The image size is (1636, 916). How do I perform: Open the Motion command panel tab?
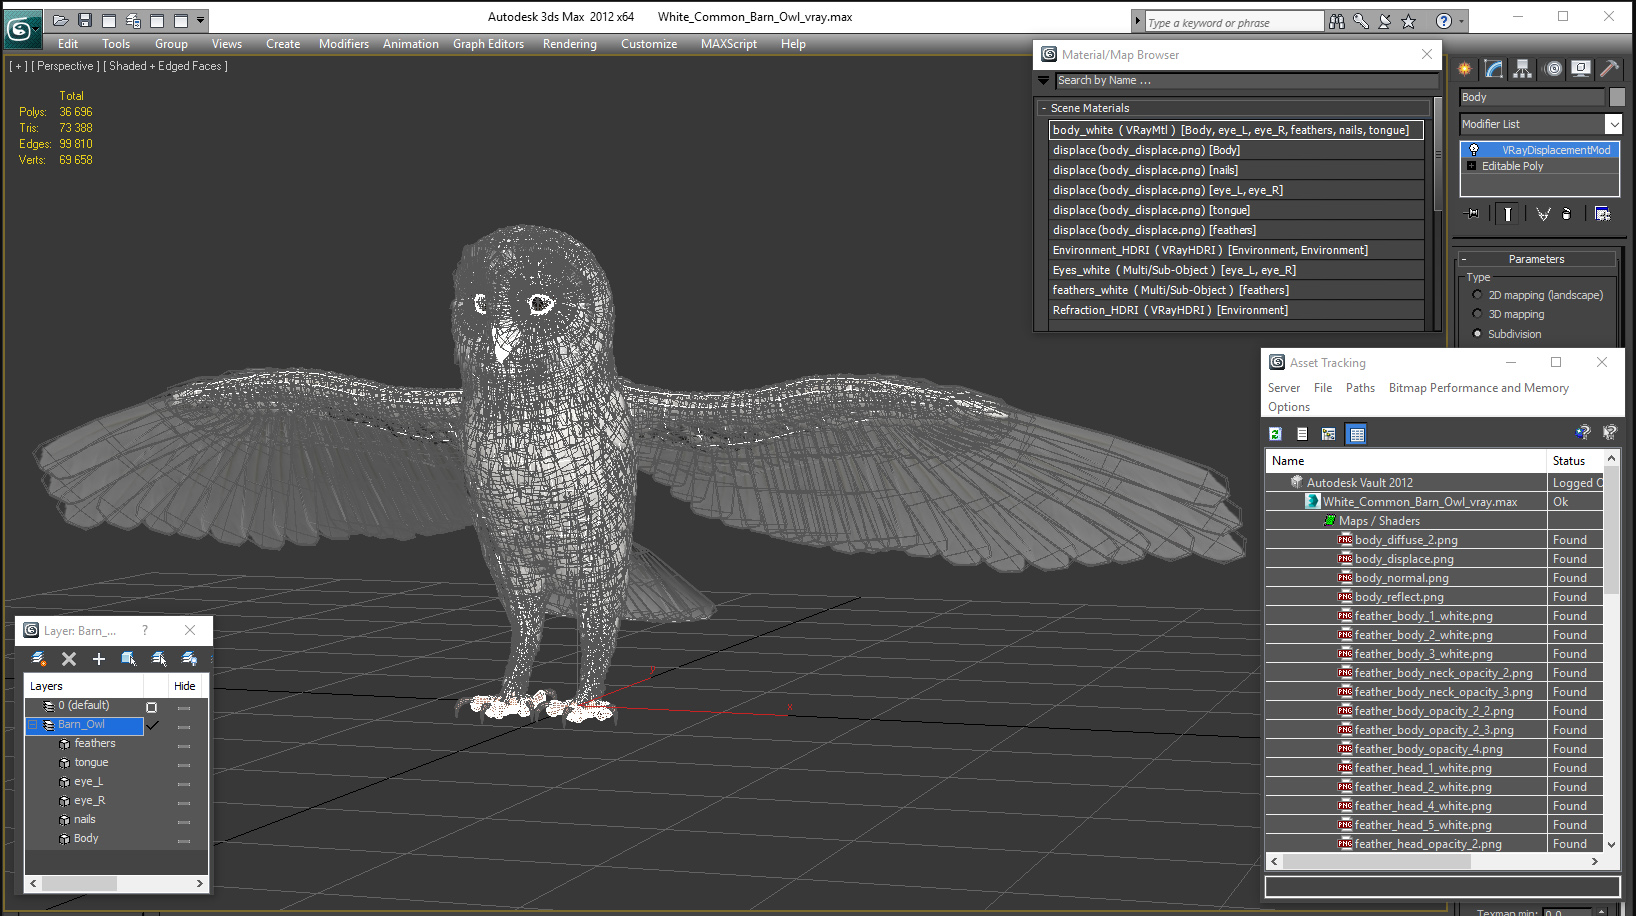pyautogui.click(x=1552, y=69)
